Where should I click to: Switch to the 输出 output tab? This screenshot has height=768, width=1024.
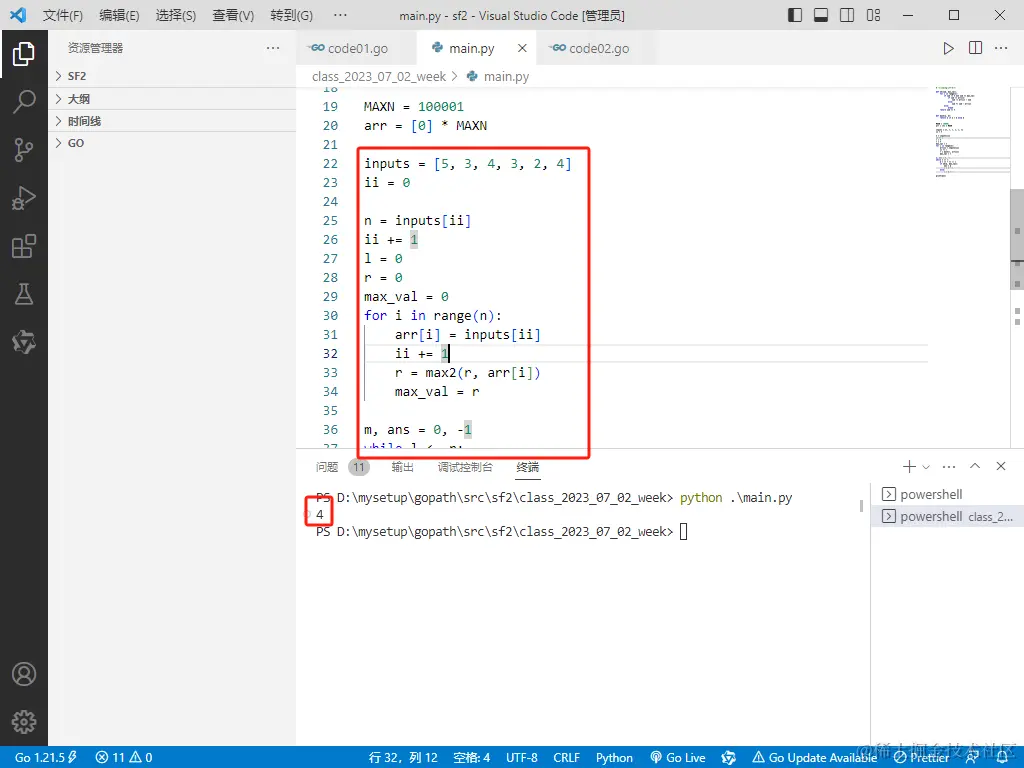[402, 467]
